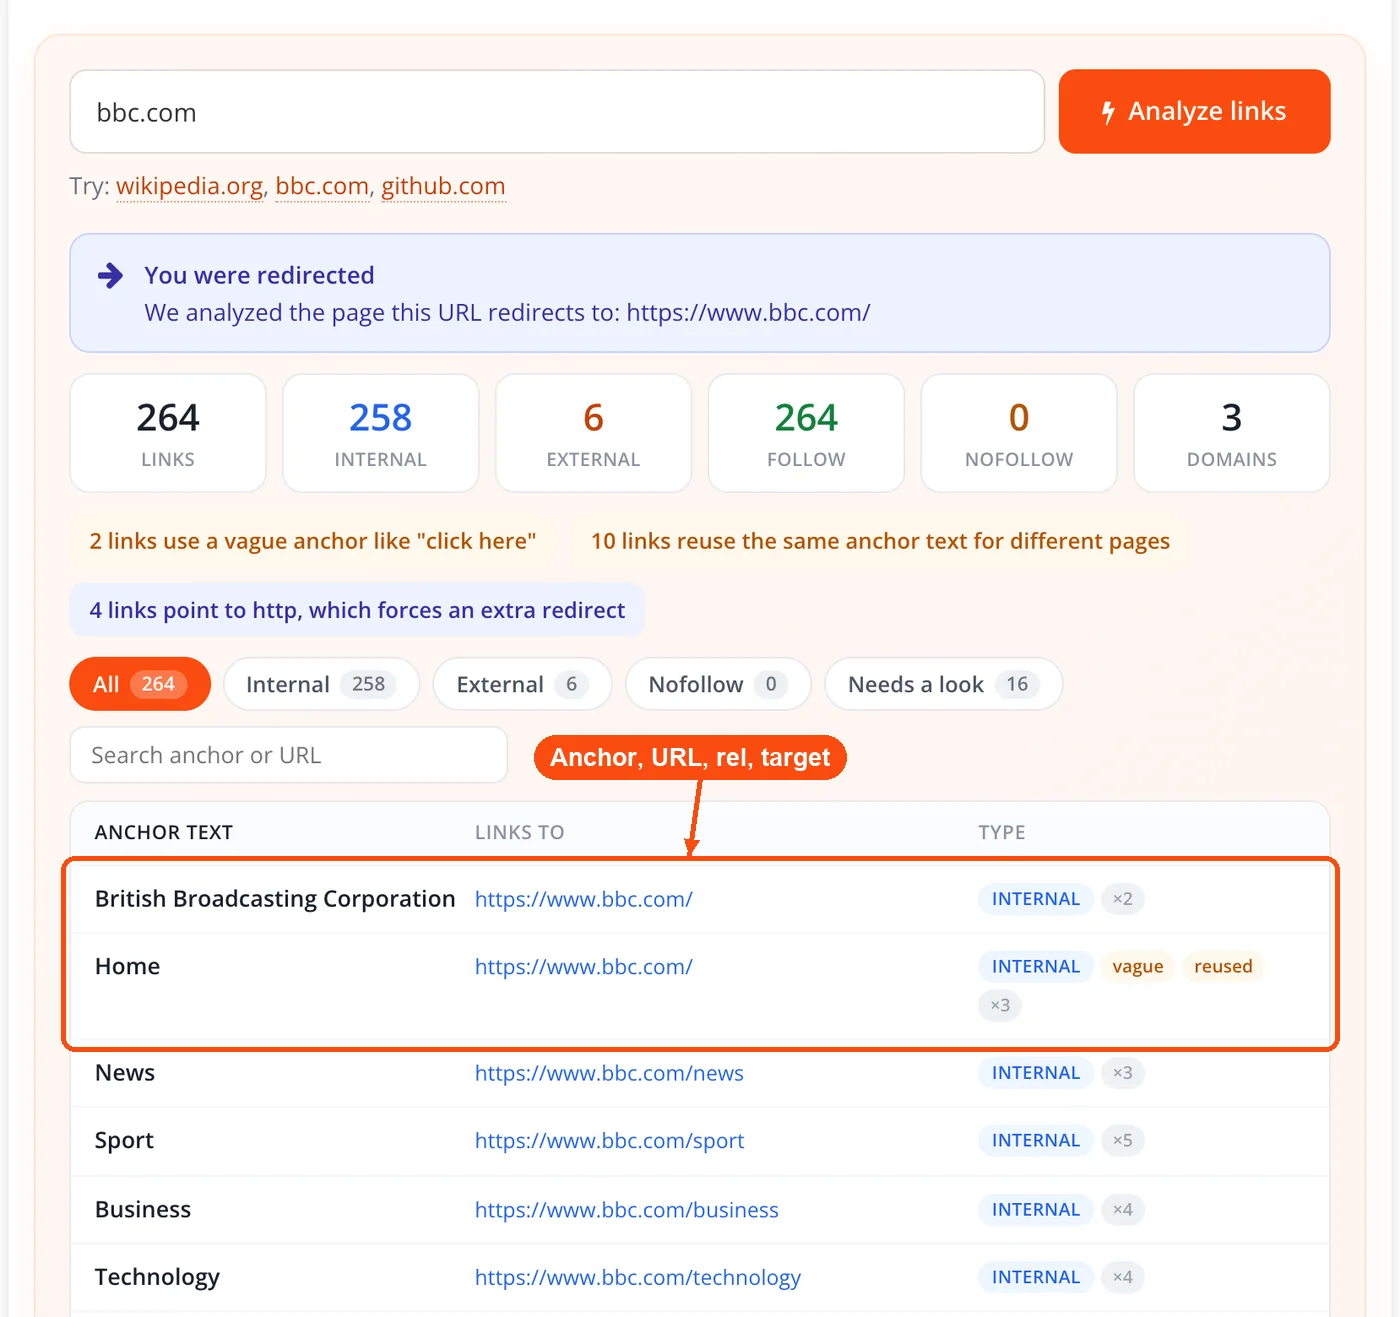Select the Nofollow 0 filter tab
This screenshot has height=1317, width=1400.
(x=717, y=684)
